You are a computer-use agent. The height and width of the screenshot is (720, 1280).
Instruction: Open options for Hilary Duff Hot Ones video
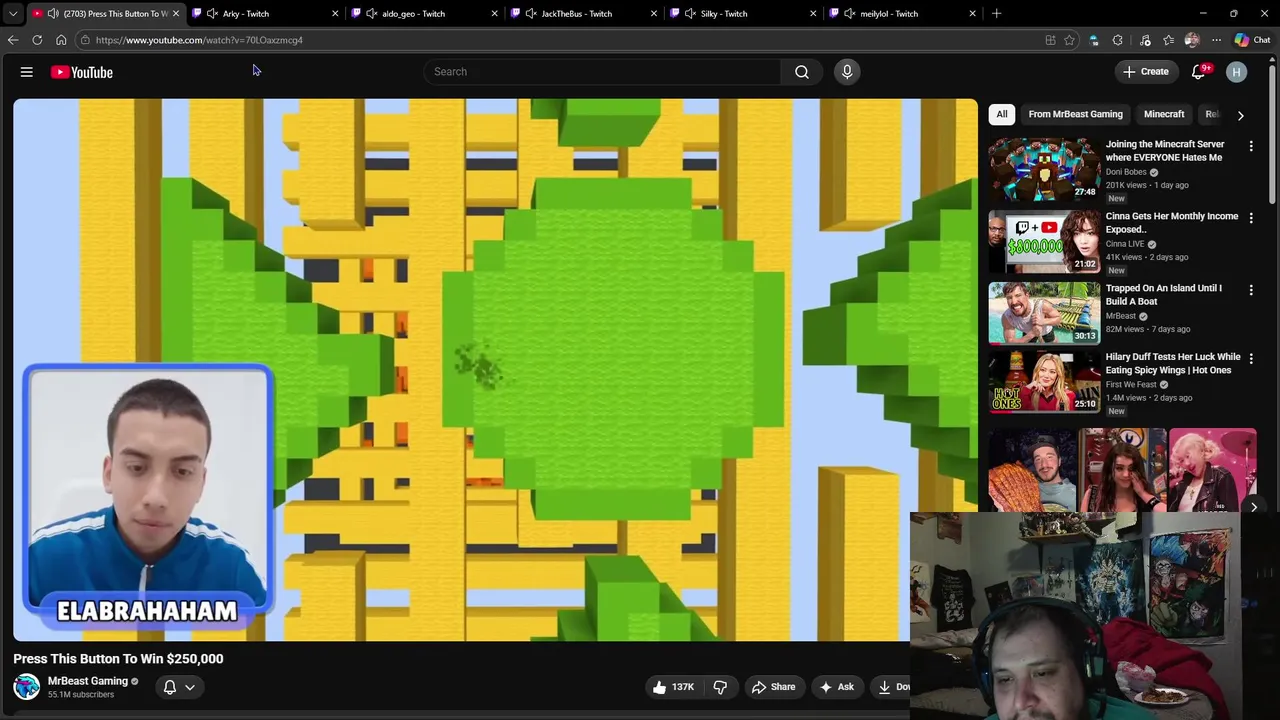tap(1251, 358)
